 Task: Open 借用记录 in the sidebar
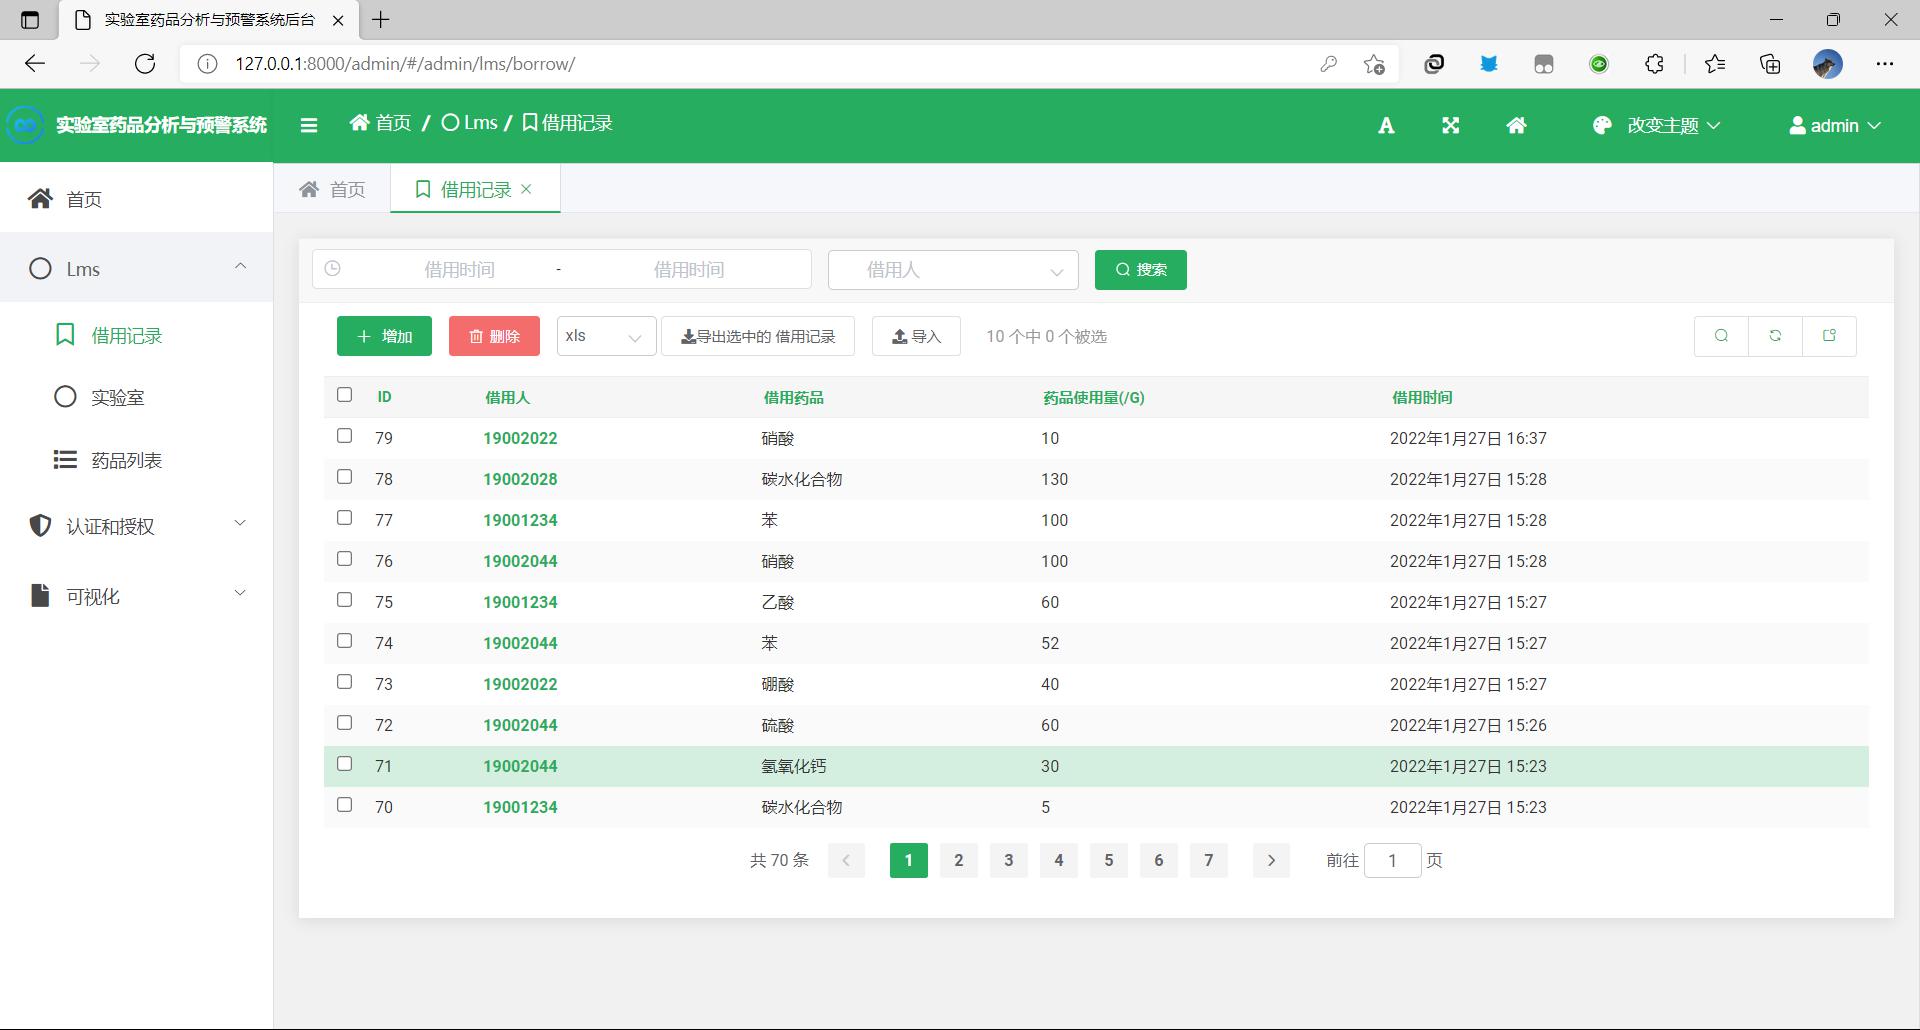pos(136,335)
